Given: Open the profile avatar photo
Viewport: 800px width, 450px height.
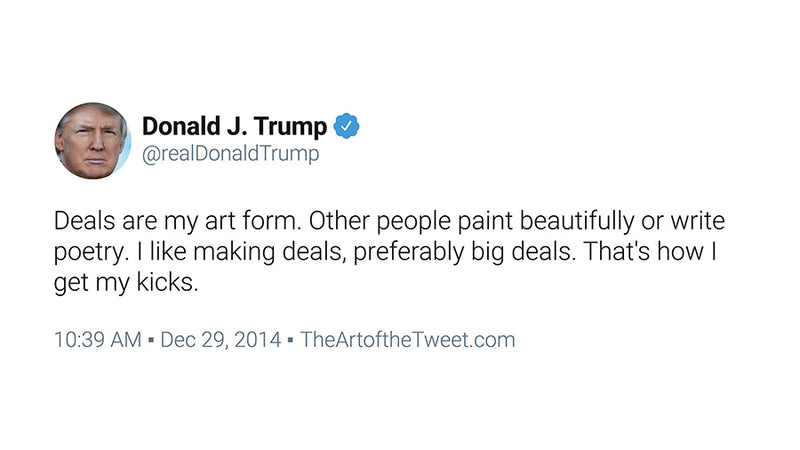Looking at the screenshot, I should (x=92, y=141).
